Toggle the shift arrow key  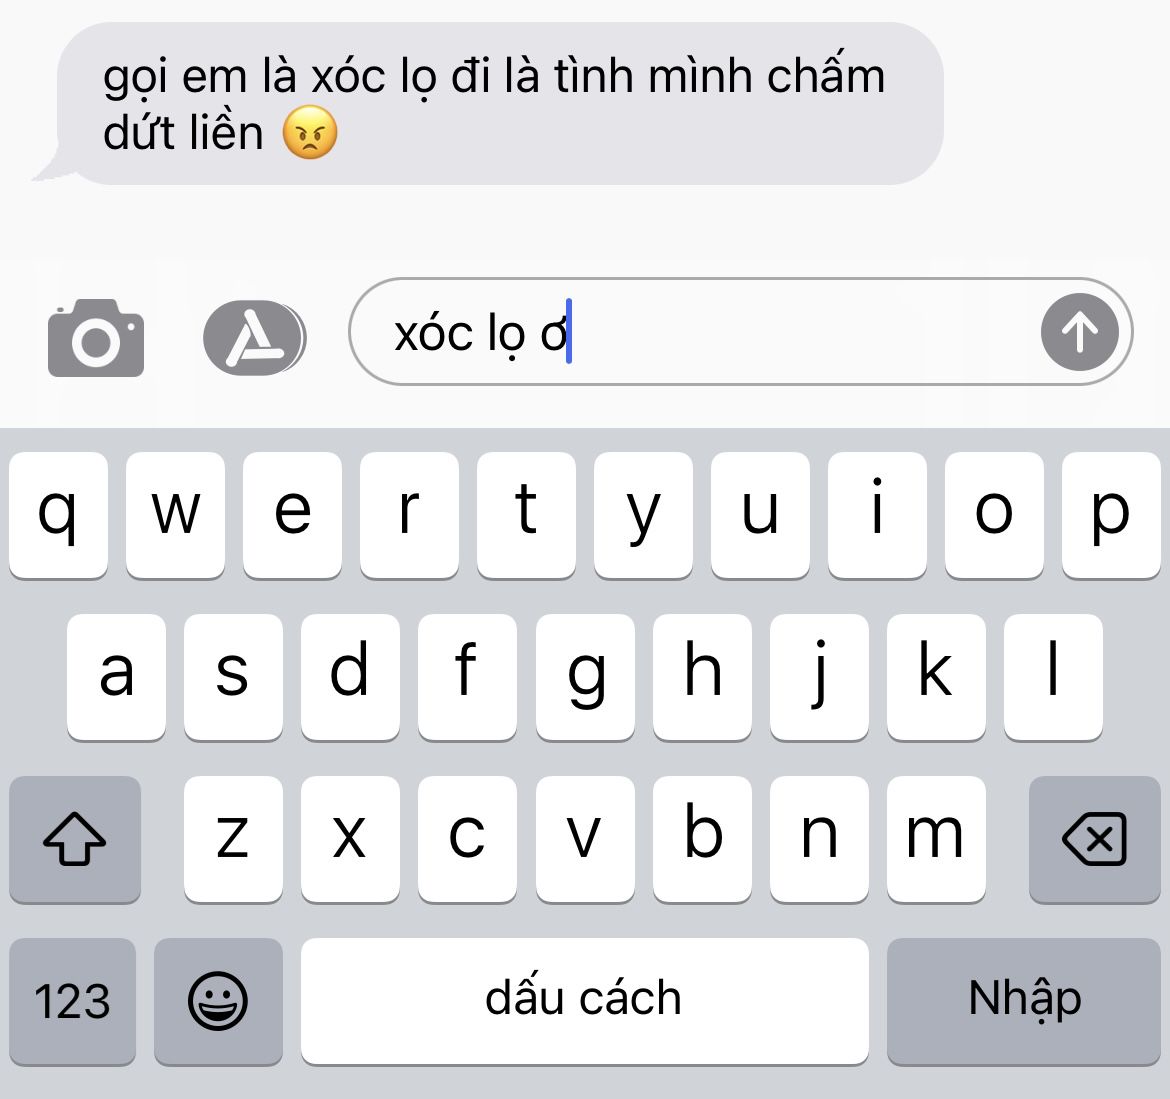click(75, 839)
